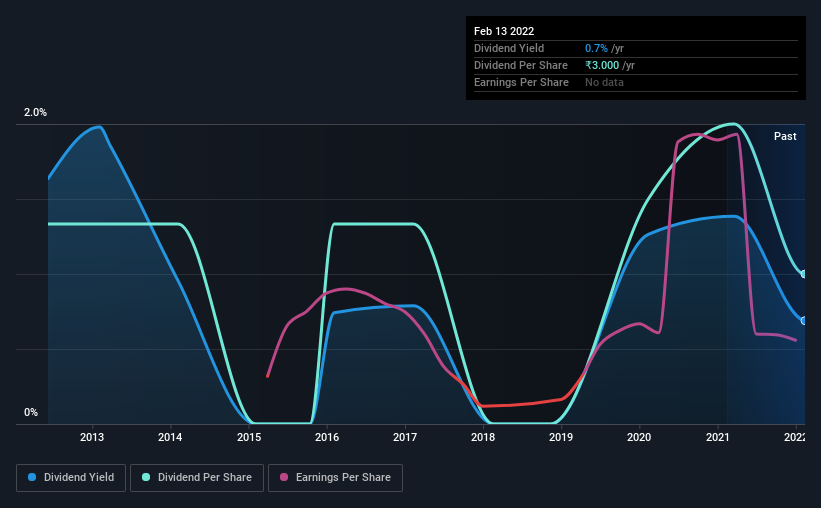Click the 2020 x-axis label

click(x=639, y=437)
